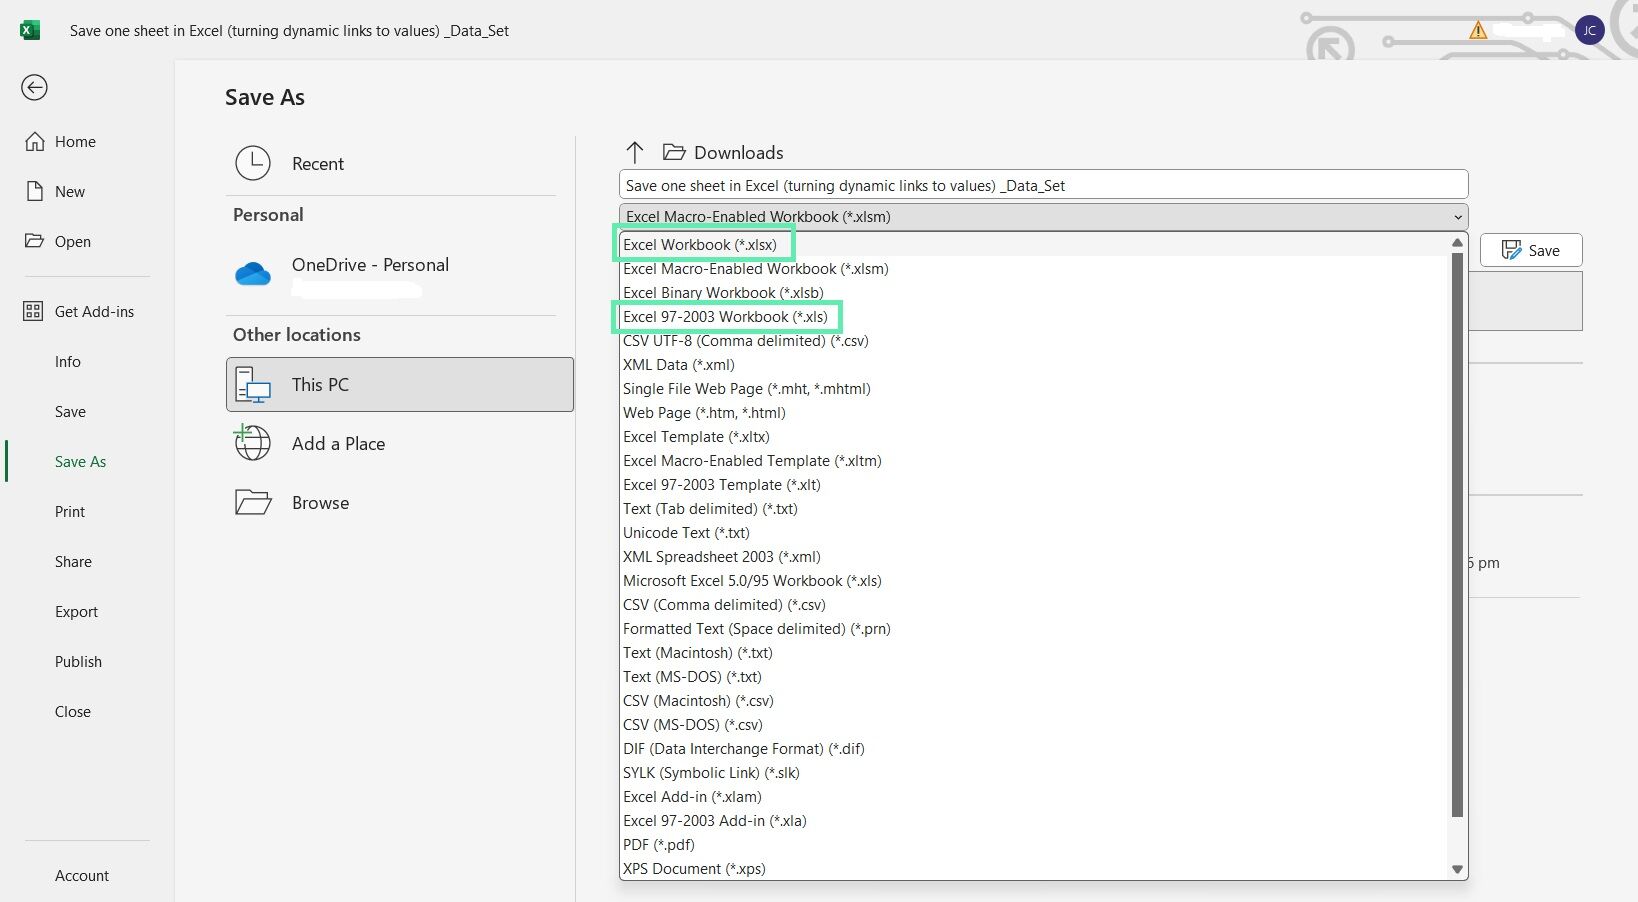Collapse the file type dropdown box

tap(1043, 216)
